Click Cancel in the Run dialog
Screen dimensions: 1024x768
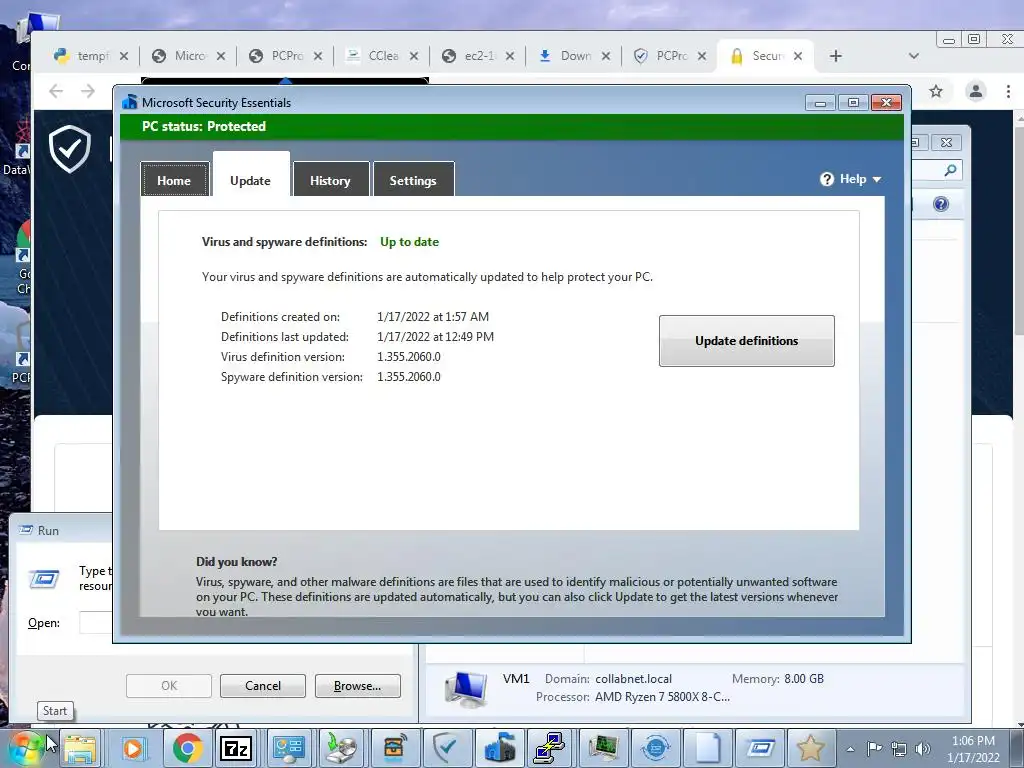263,686
